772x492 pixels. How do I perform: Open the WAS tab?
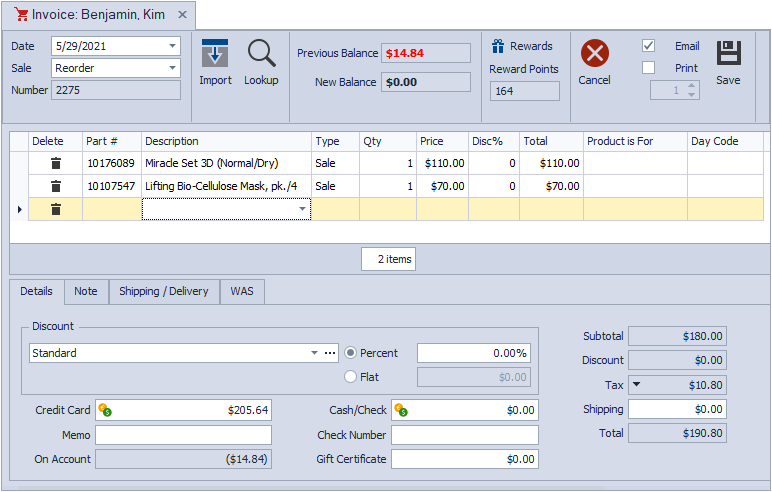242,291
